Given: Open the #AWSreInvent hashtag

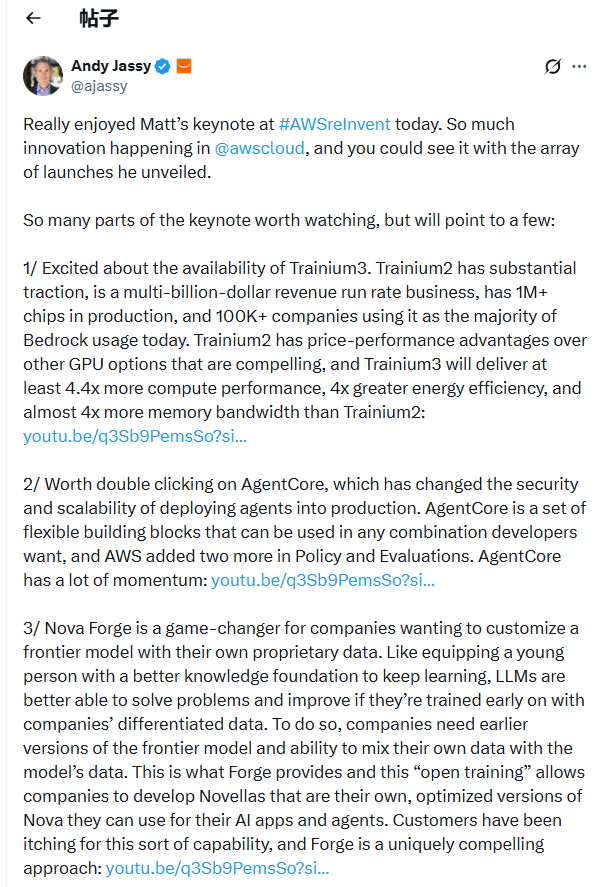Looking at the screenshot, I should pyautogui.click(x=335, y=124).
